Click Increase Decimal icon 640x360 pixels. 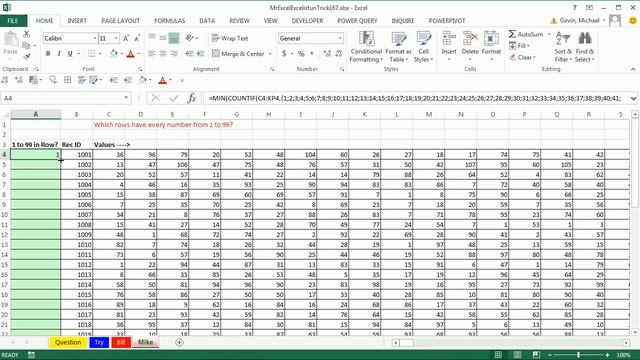pyautogui.click(x=327, y=53)
